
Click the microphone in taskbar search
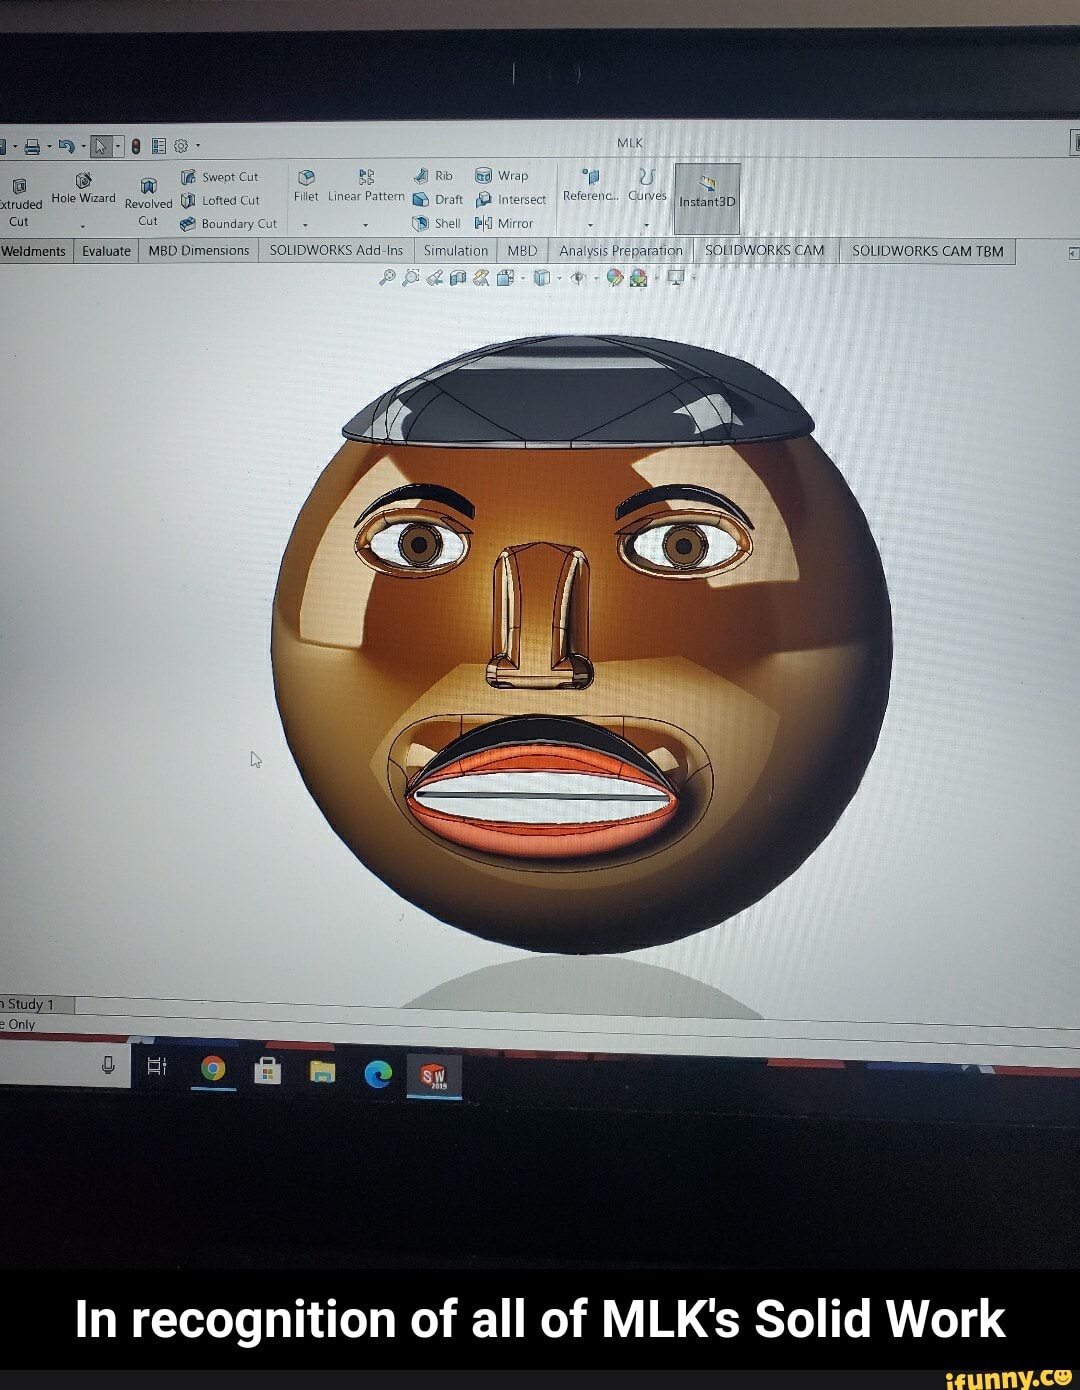(x=108, y=1067)
